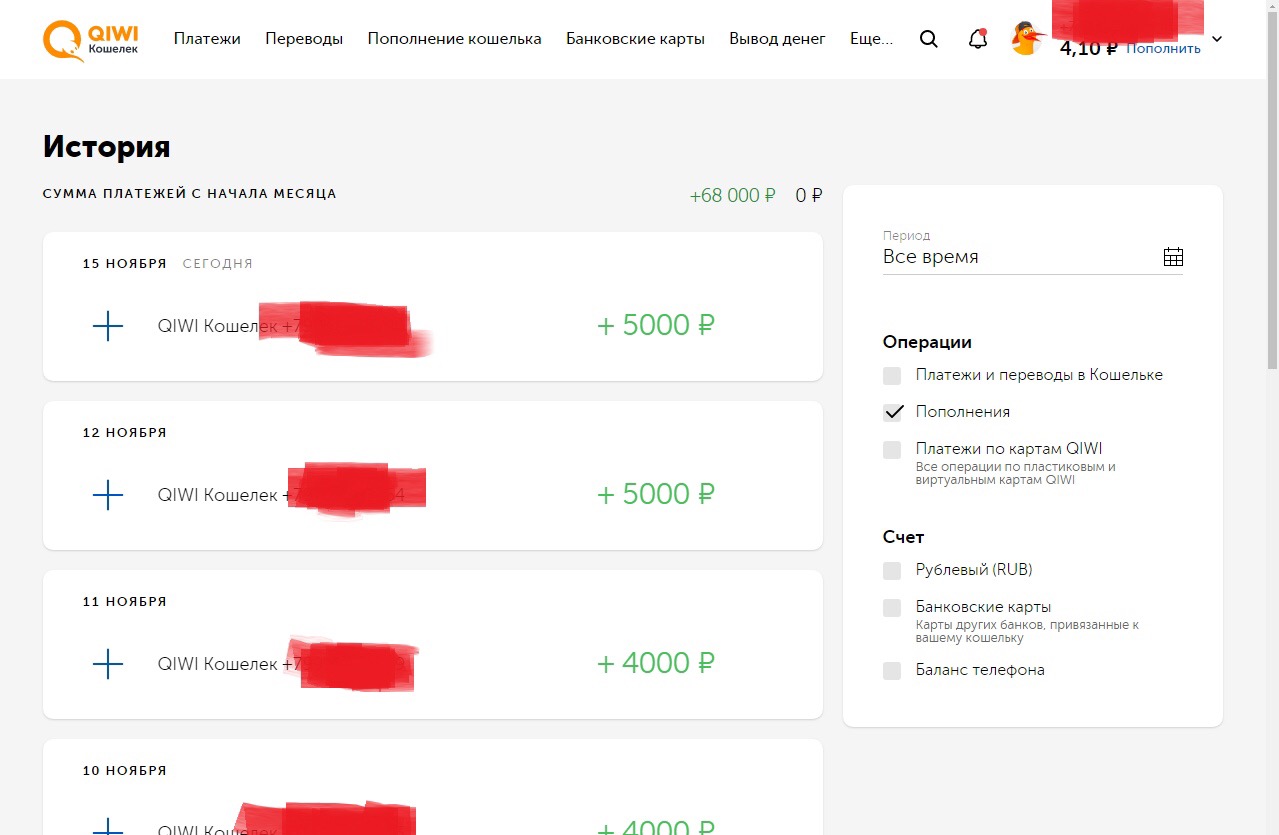This screenshot has width=1279, height=835.
Task: Enable Платежи по картам QIWI filter
Action: coord(892,450)
